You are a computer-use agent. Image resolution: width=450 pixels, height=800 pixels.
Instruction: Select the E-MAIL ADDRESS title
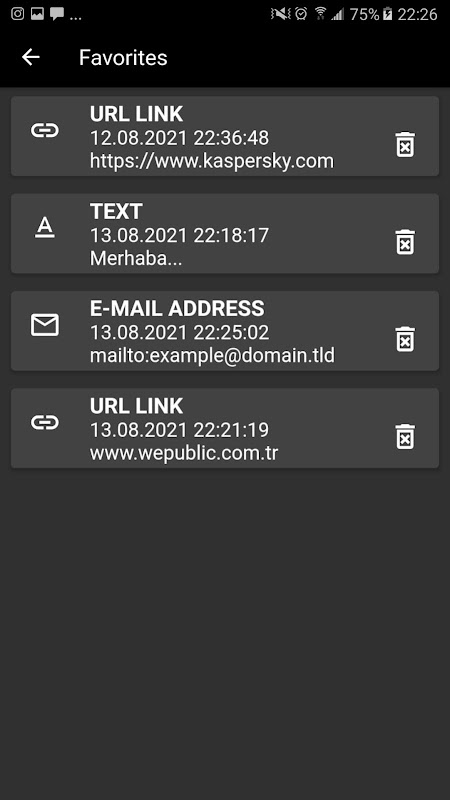(x=177, y=309)
